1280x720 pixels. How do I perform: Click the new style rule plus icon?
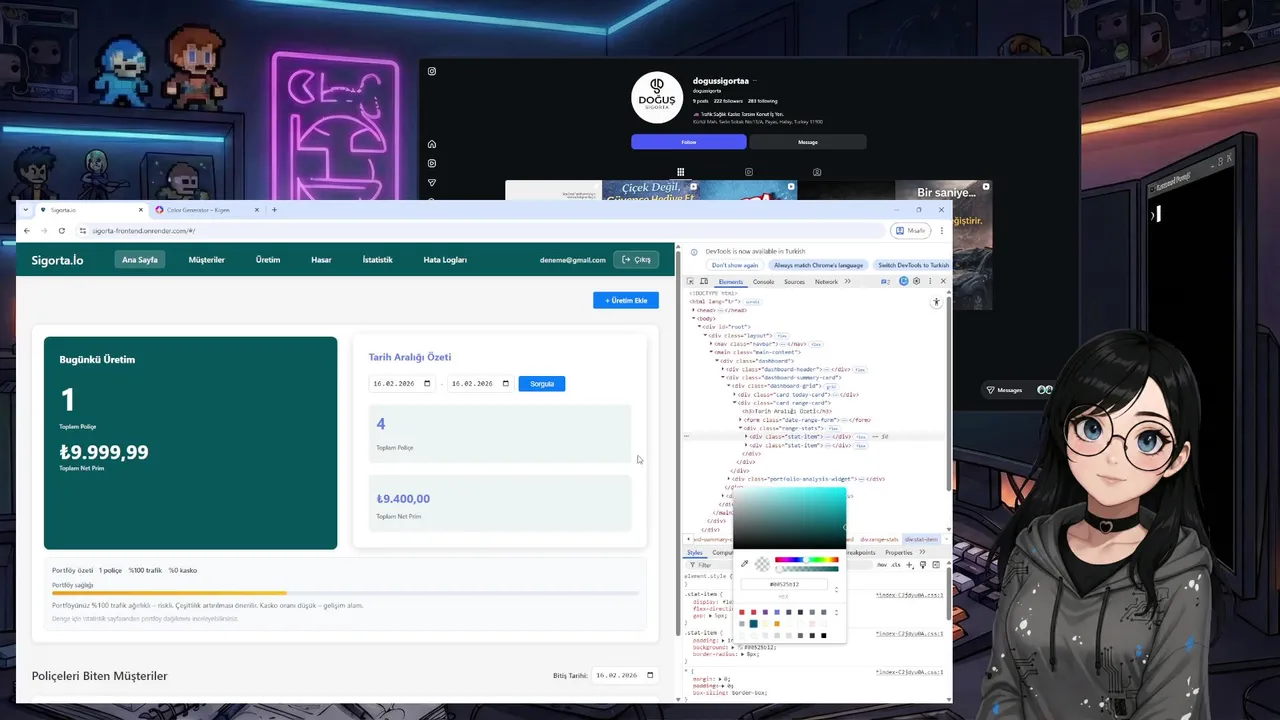pos(909,565)
